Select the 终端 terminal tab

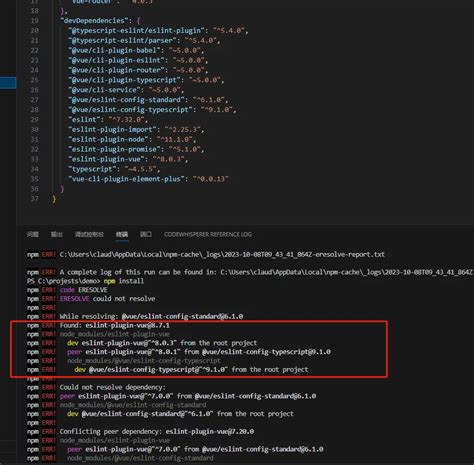click(x=122, y=234)
